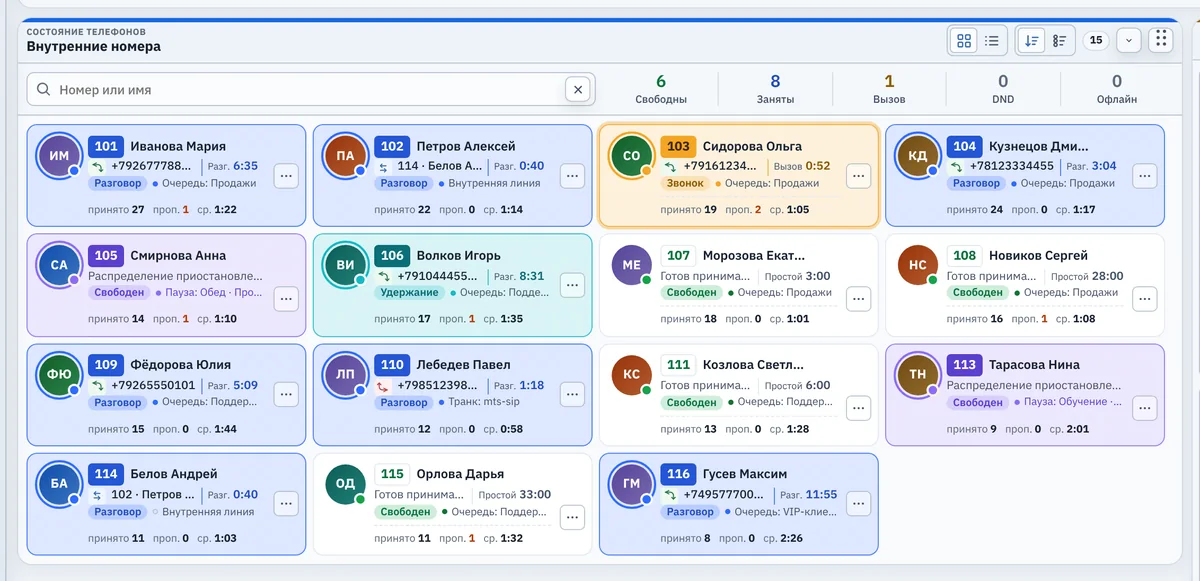Open the name link «Морозова Екат...»
The width and height of the screenshot is (1200, 581).
tap(754, 256)
